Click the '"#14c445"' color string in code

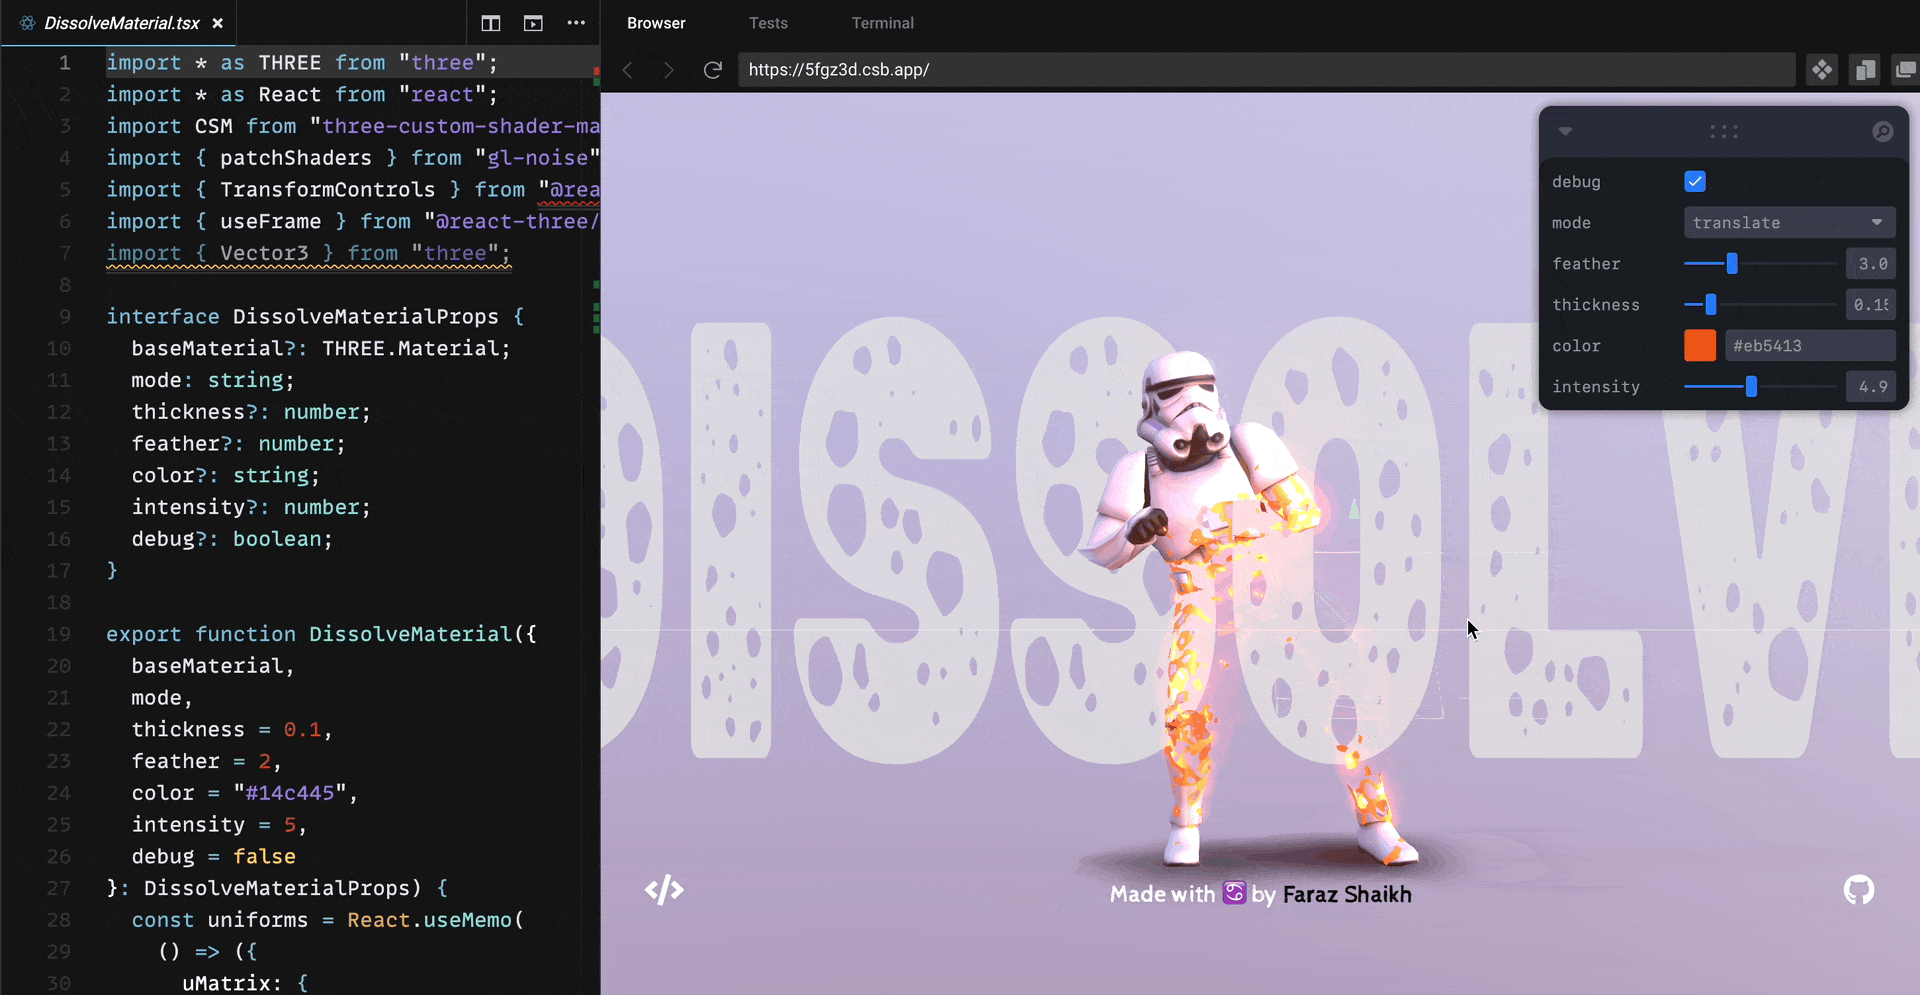click(290, 793)
